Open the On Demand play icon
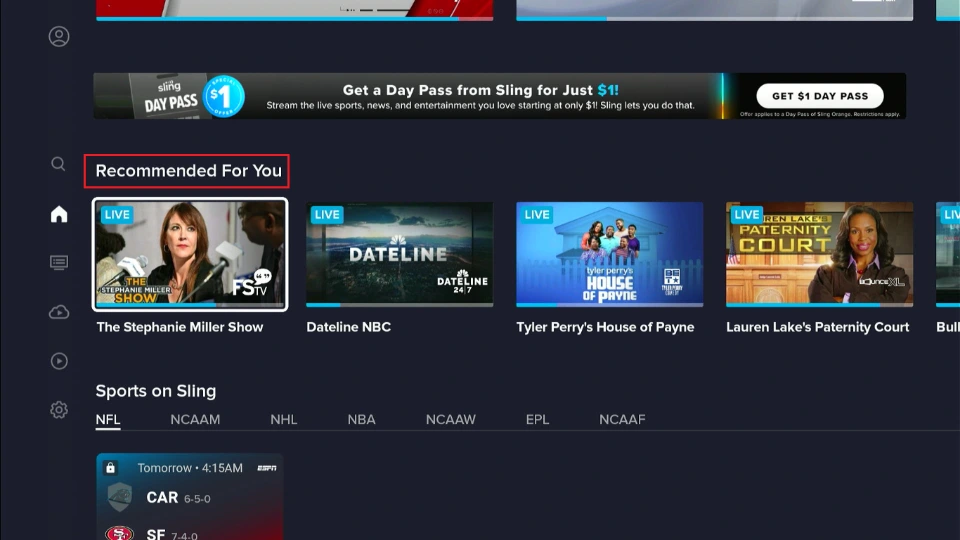 tap(59, 361)
